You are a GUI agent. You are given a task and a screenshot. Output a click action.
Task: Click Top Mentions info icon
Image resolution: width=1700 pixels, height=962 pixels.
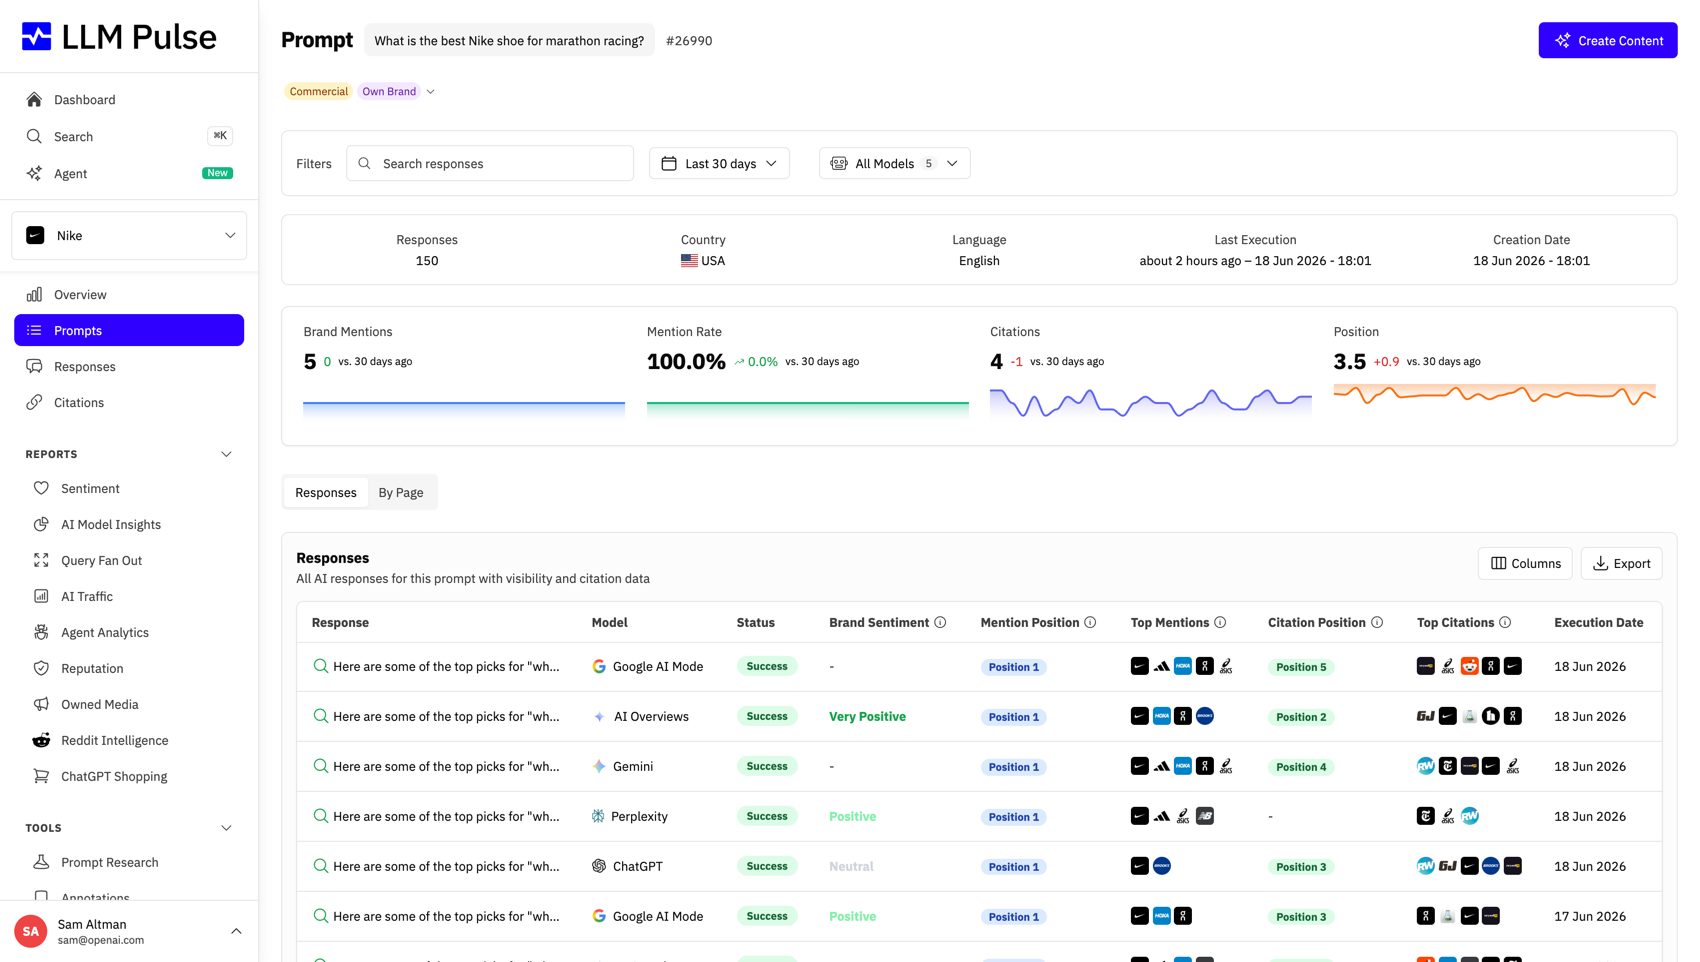pos(1220,622)
